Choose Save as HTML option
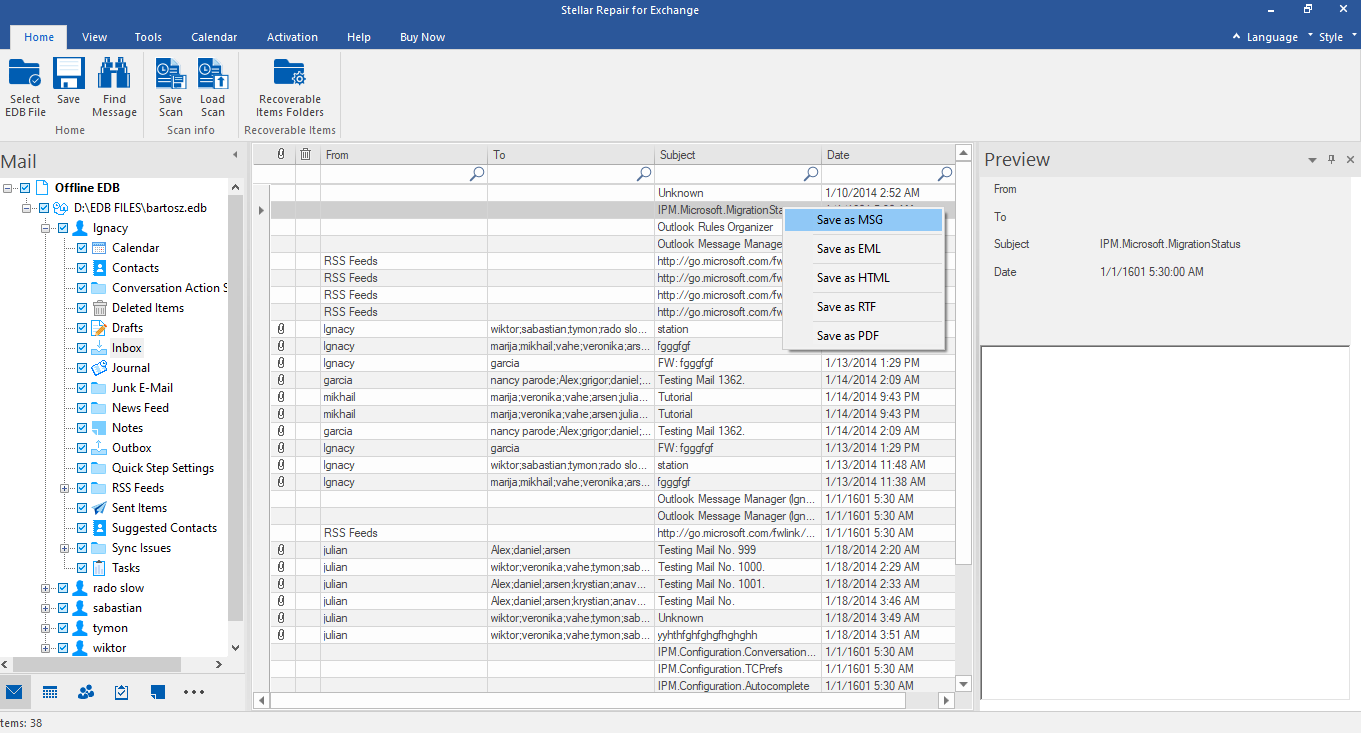The height and width of the screenshot is (733, 1361). (x=864, y=278)
